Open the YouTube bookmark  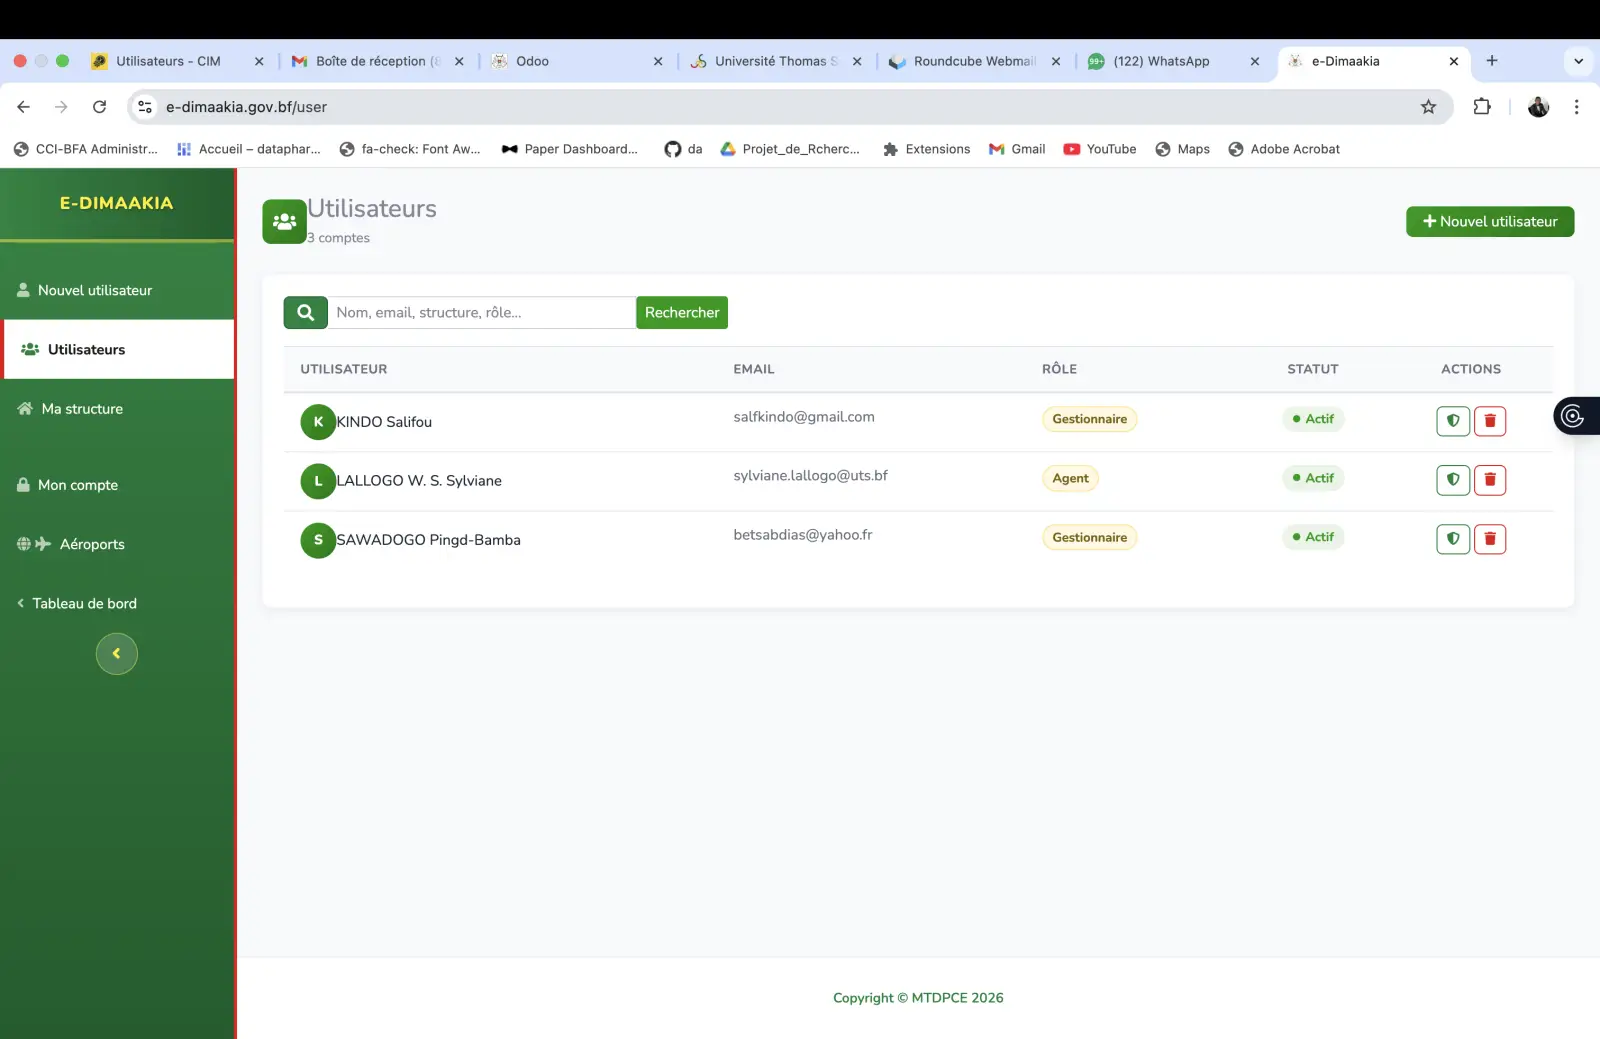(1100, 149)
